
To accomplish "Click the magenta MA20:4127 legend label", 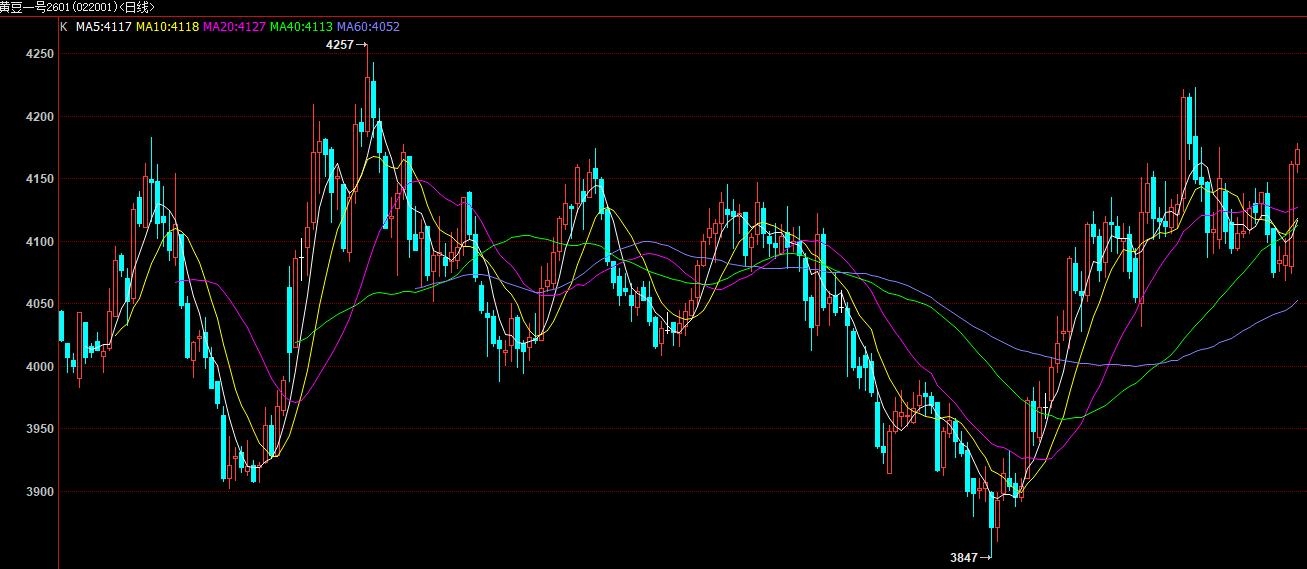I will coord(234,26).
